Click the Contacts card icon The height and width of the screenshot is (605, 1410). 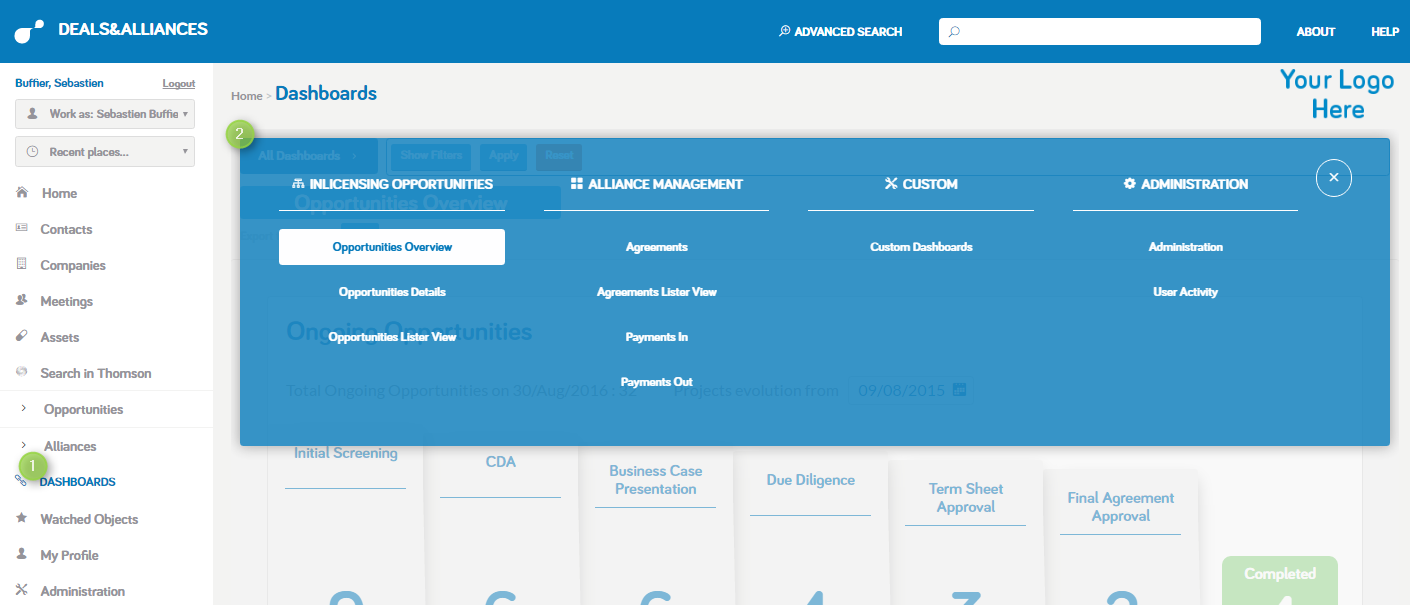(x=22, y=228)
